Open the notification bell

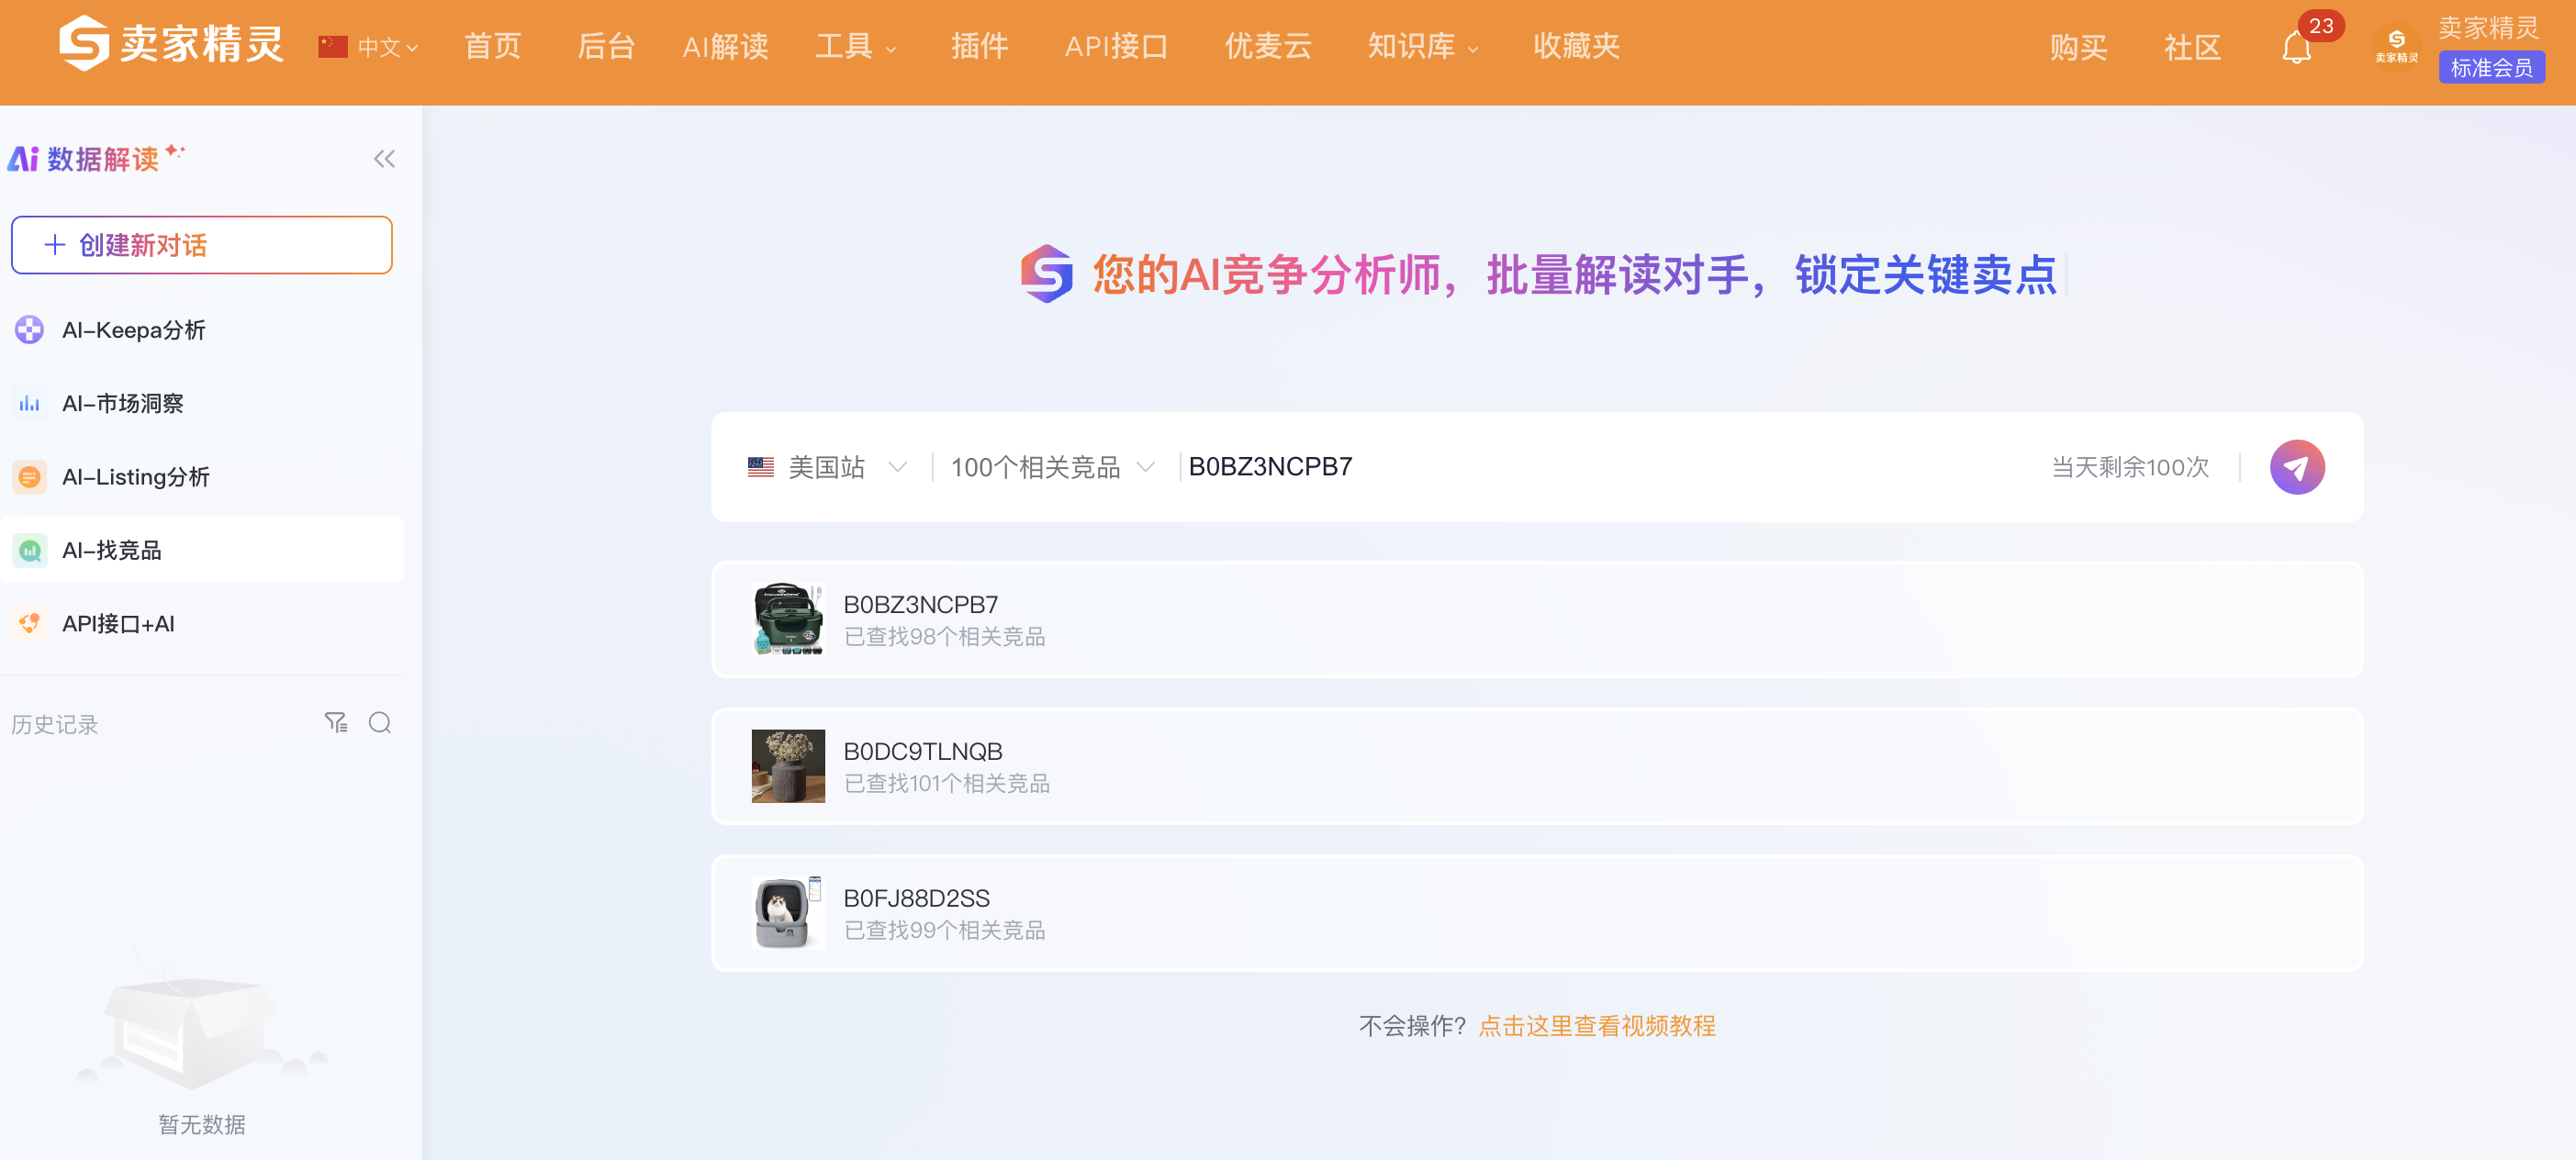[x=2296, y=47]
